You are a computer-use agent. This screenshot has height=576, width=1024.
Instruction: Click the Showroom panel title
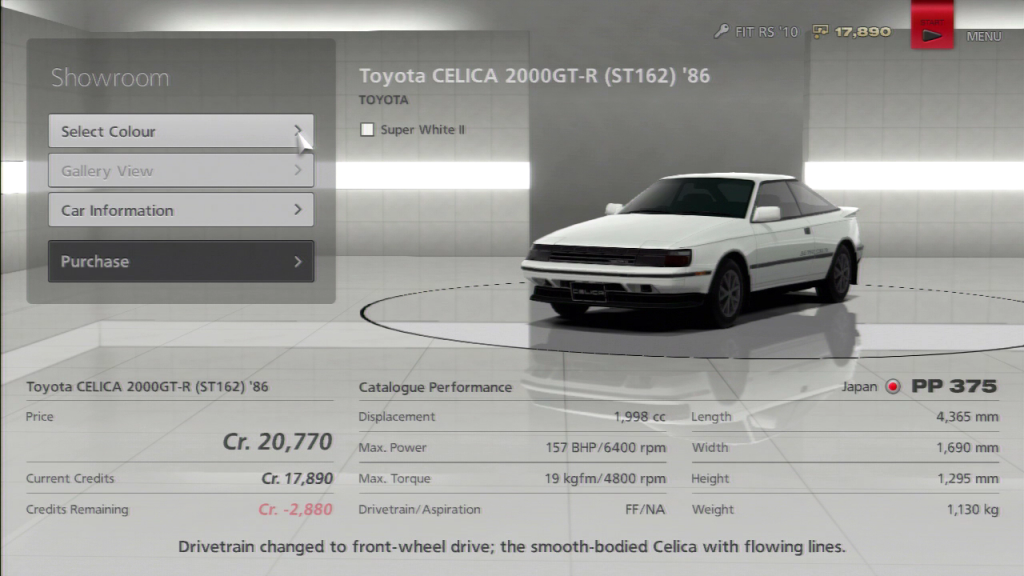(x=110, y=78)
